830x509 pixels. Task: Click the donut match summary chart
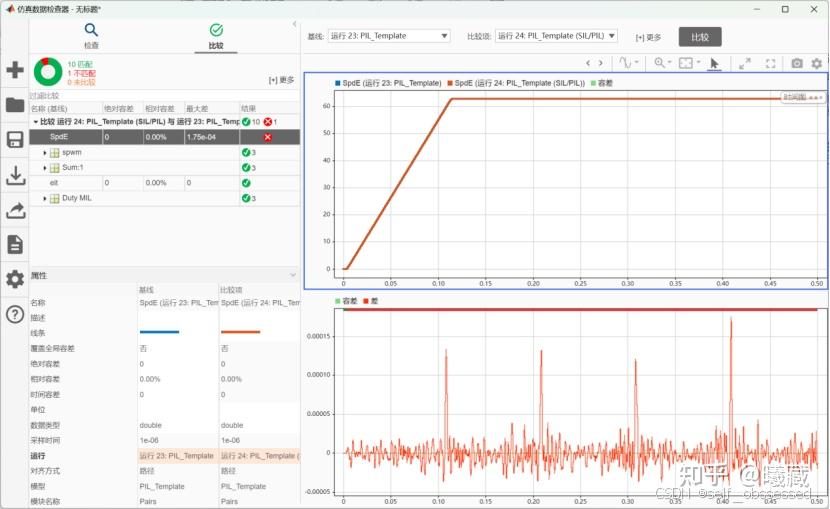tap(48, 72)
